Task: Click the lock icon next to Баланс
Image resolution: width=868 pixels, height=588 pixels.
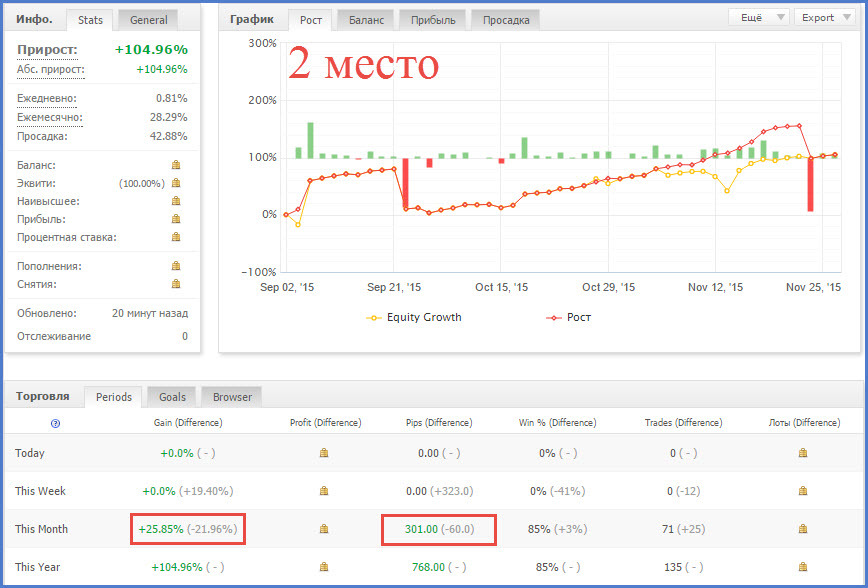Action: pyautogui.click(x=176, y=165)
